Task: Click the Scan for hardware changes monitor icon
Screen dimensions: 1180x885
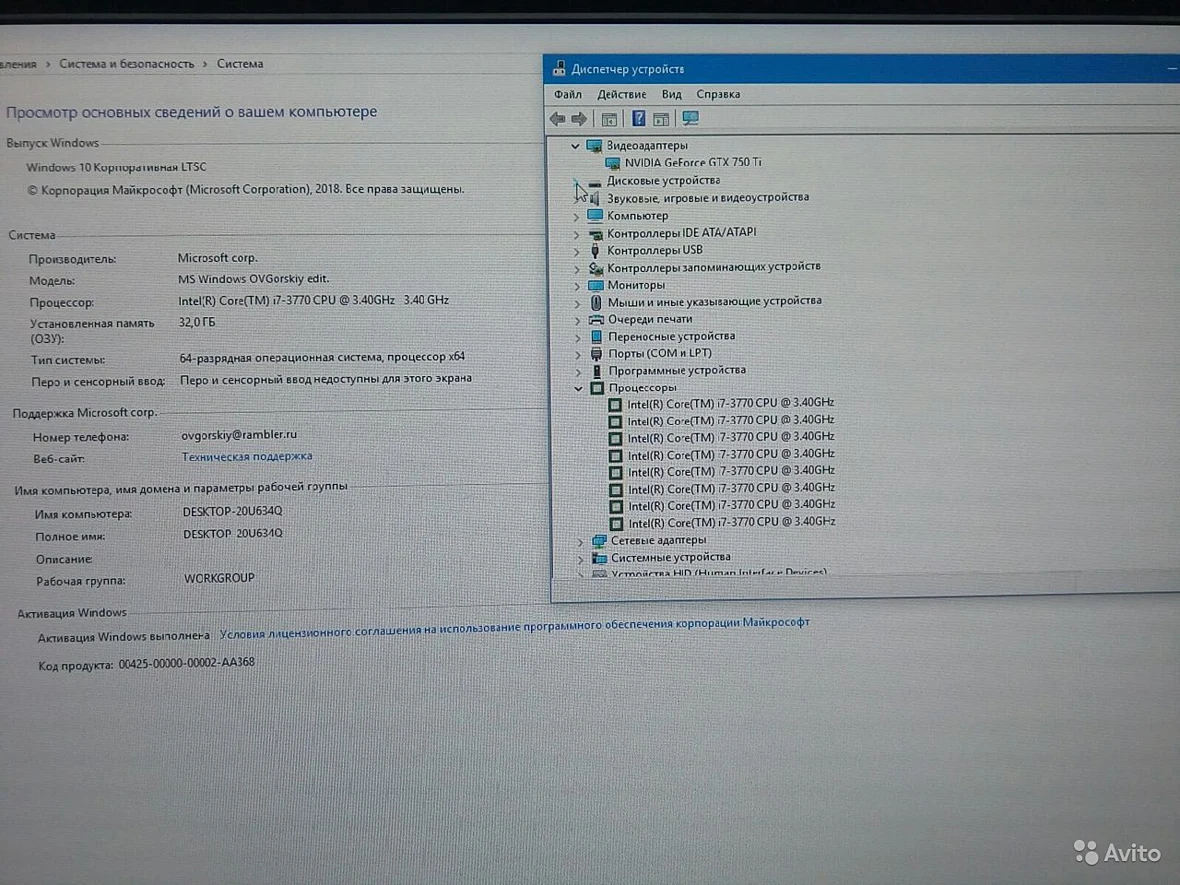Action: [690, 118]
